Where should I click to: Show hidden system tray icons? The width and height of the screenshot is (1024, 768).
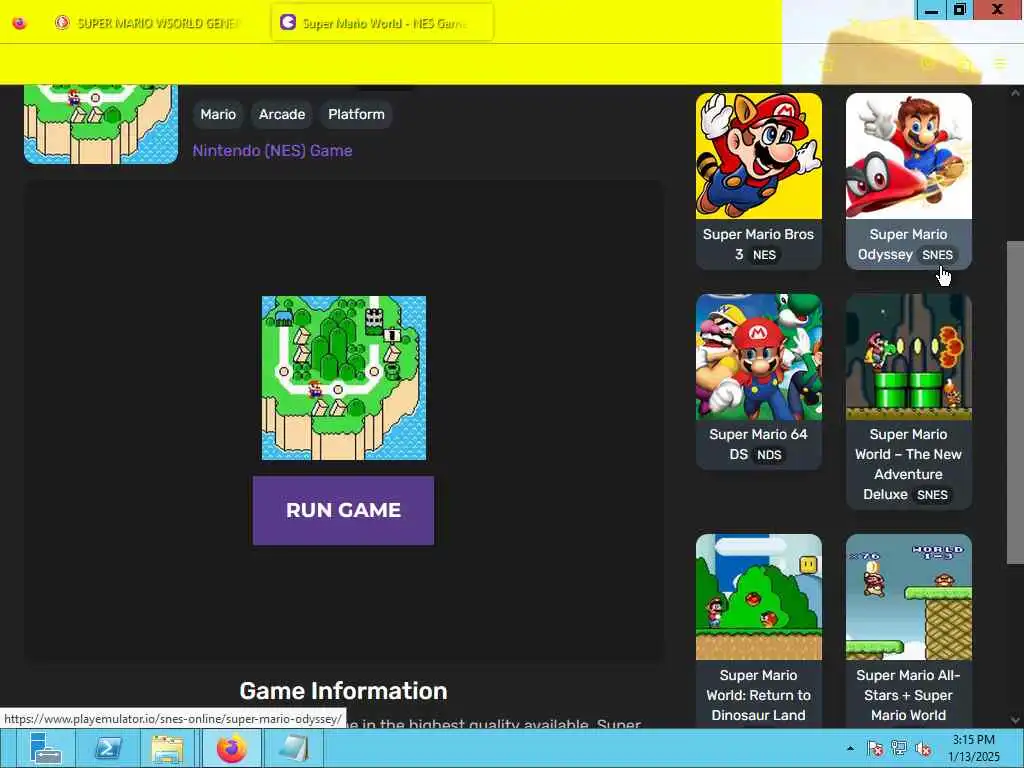coord(850,748)
